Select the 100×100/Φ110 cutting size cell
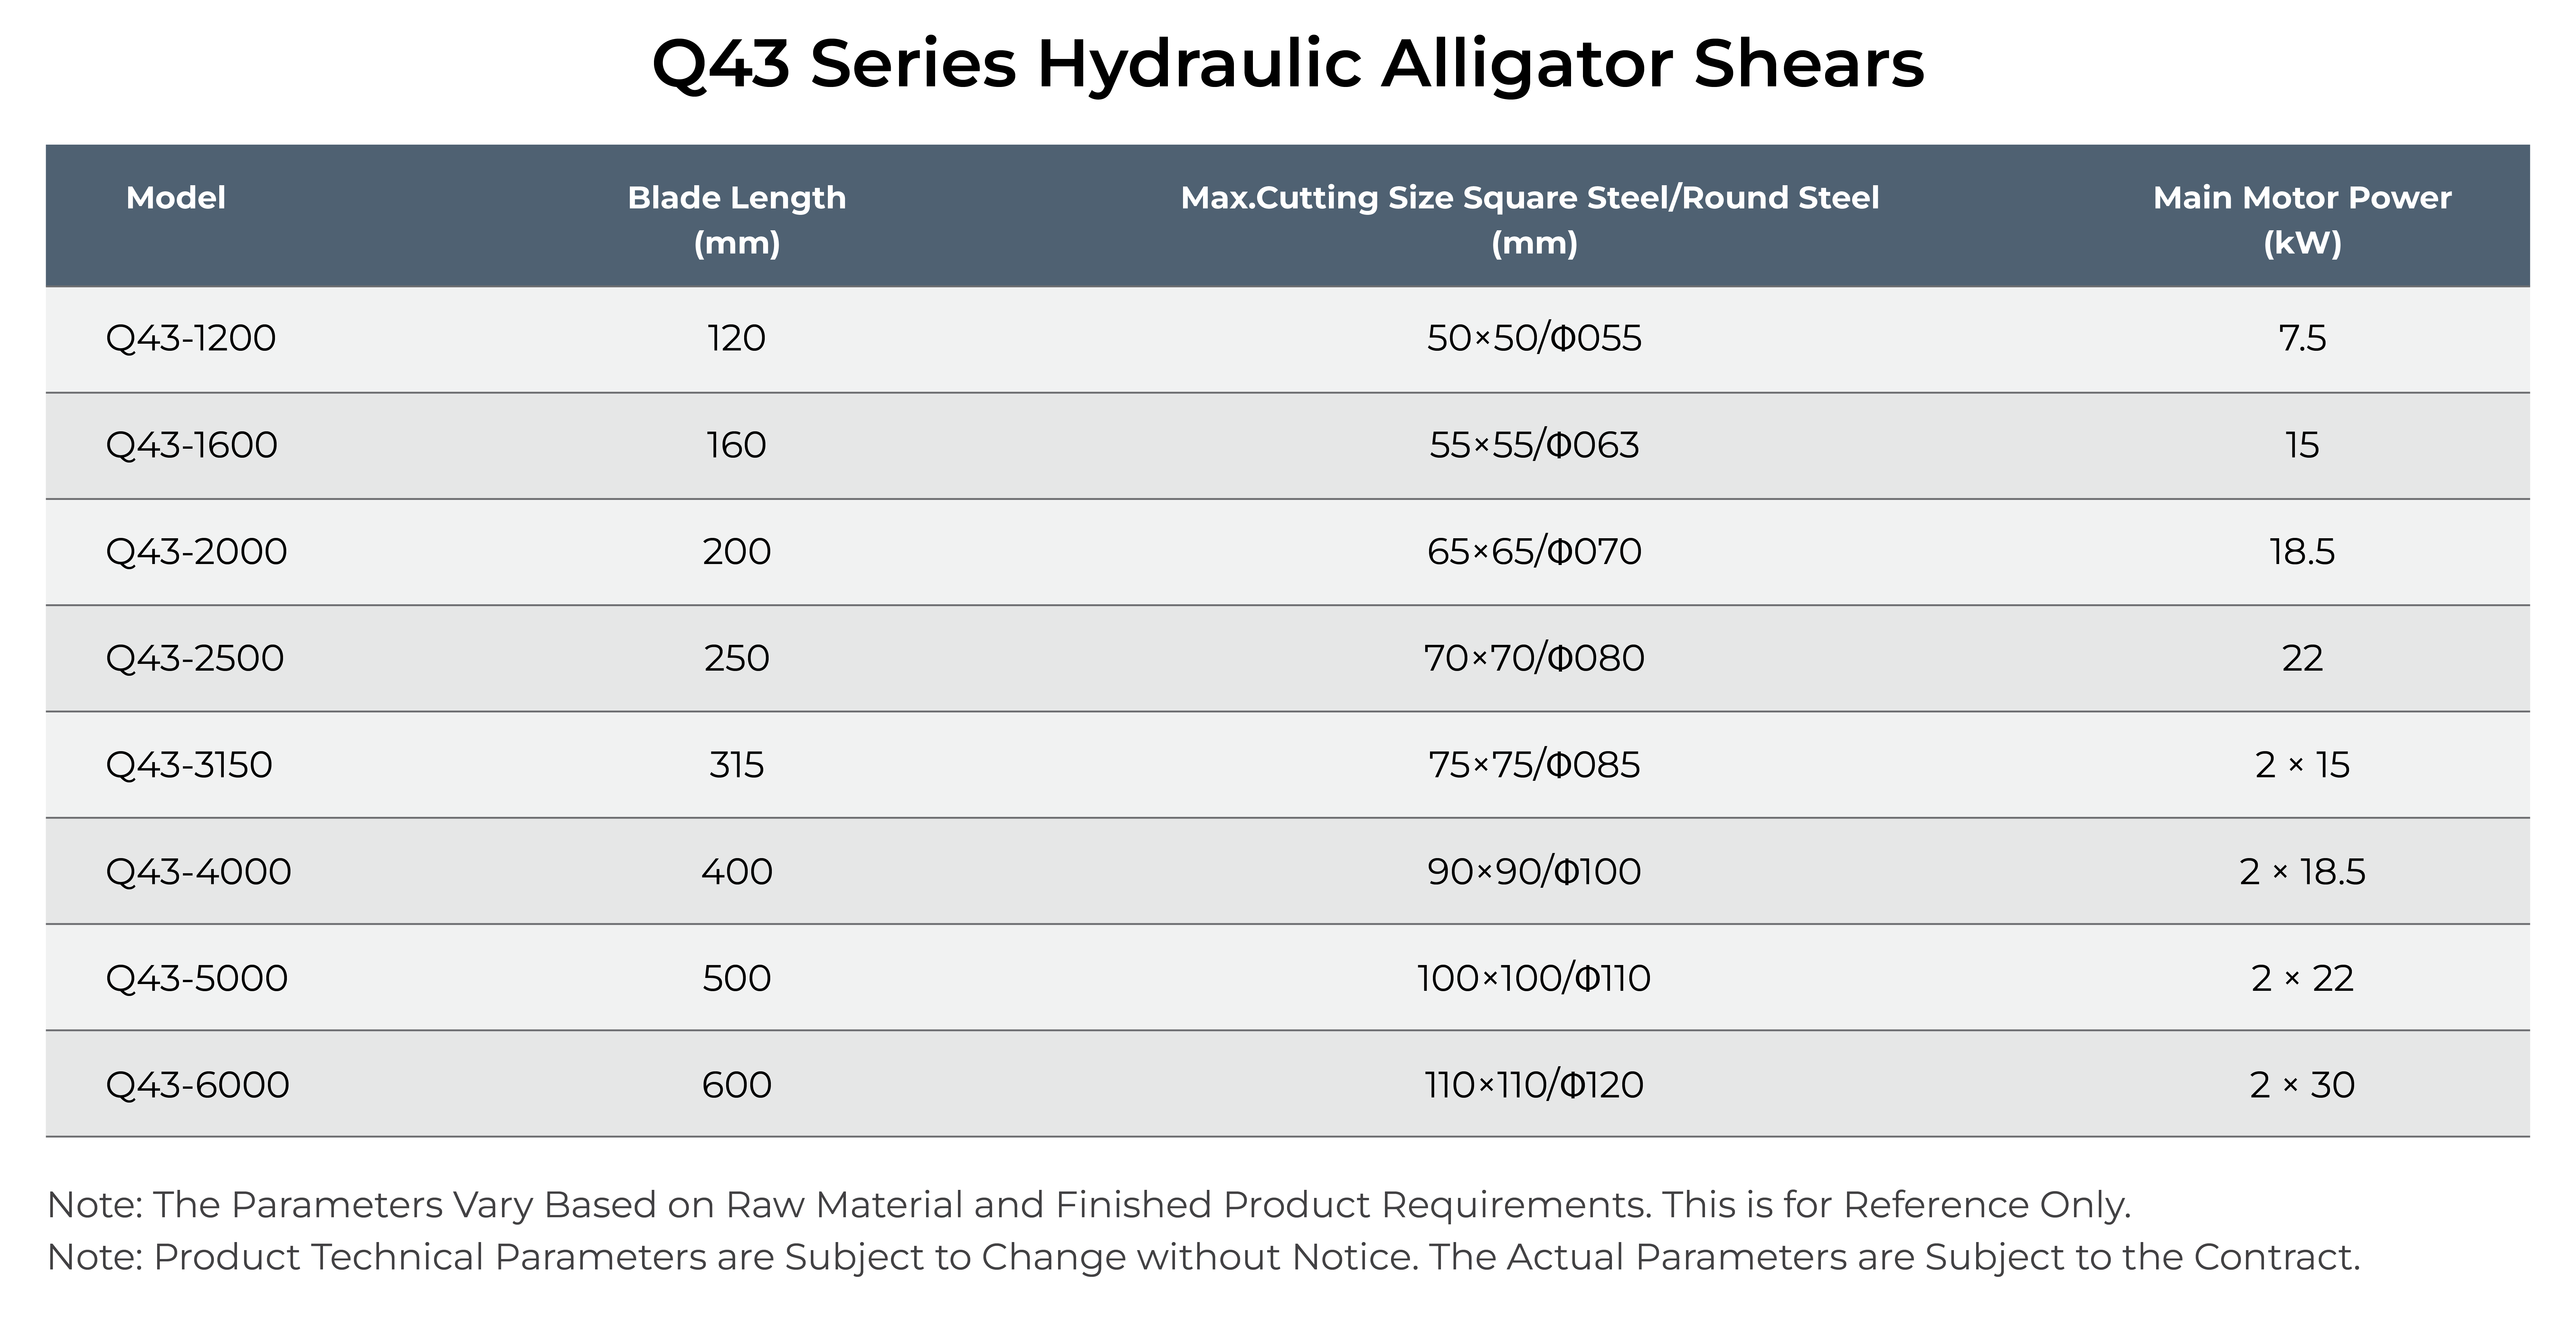Screen dimensions: 2576x1320 1533,978
